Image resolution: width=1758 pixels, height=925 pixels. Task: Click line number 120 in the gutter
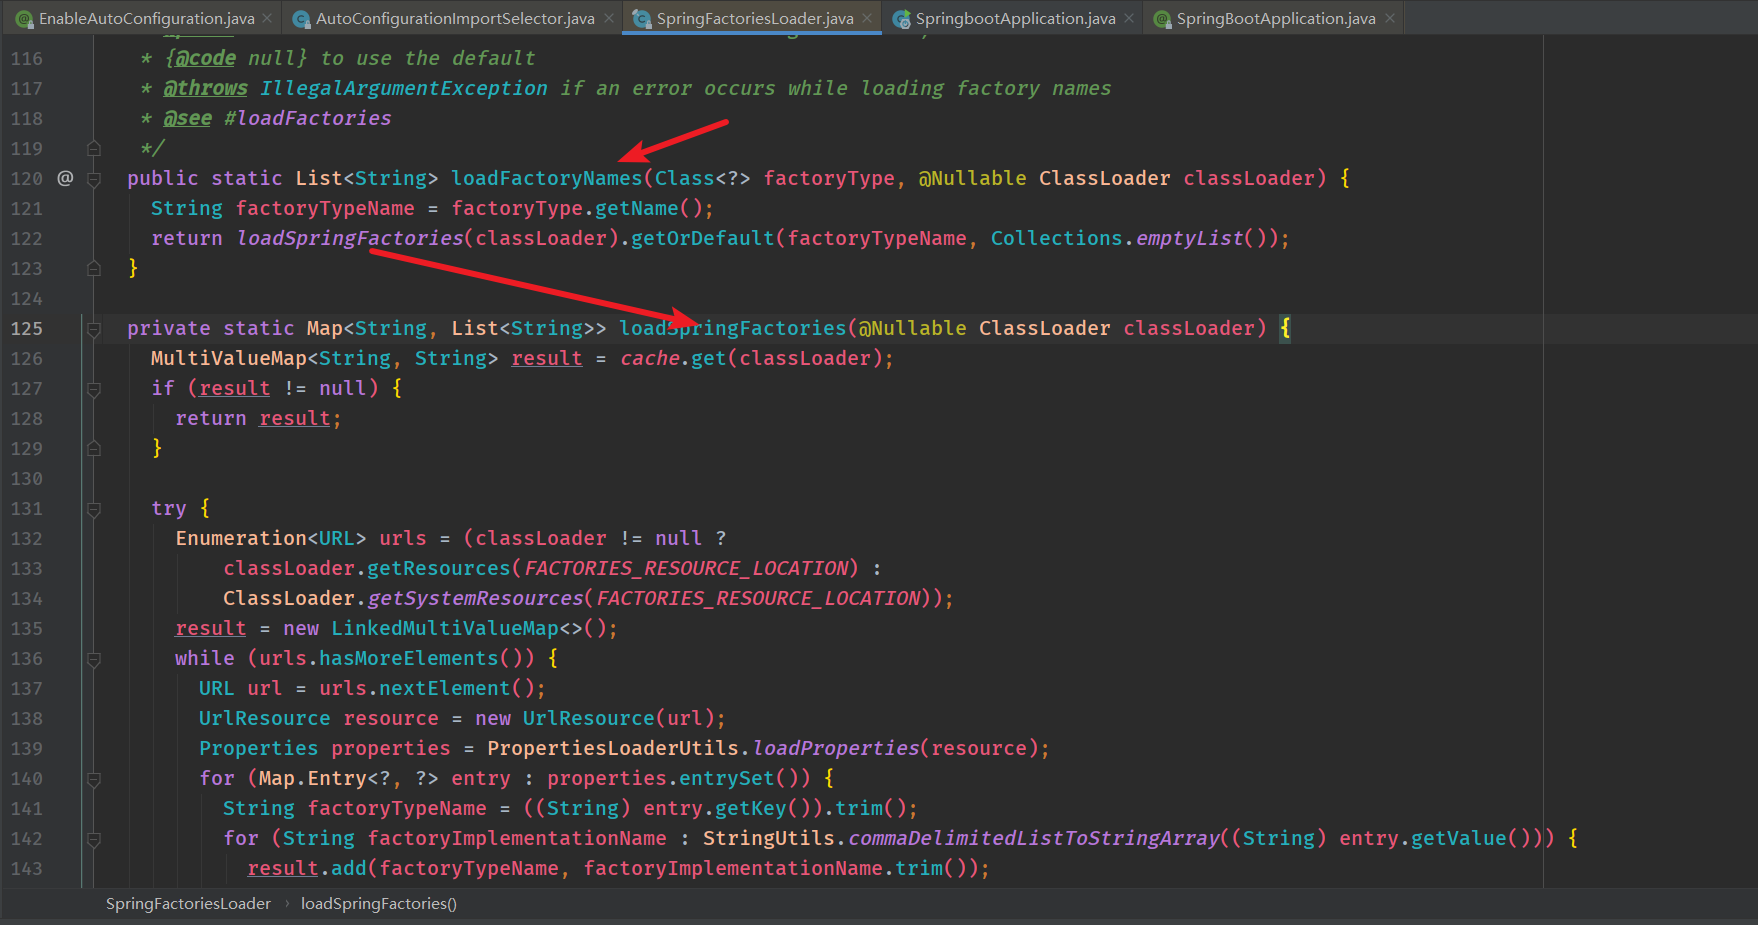click(x=27, y=179)
